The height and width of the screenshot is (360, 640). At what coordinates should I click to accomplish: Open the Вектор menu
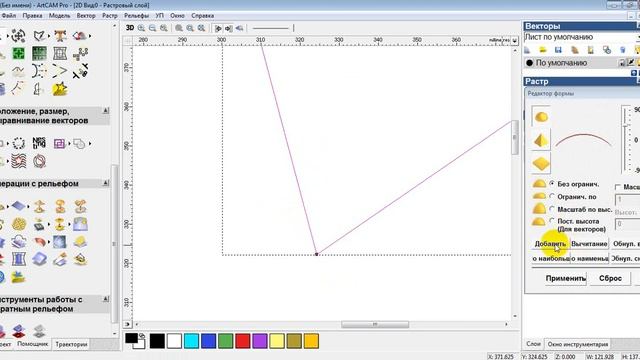[x=86, y=16]
